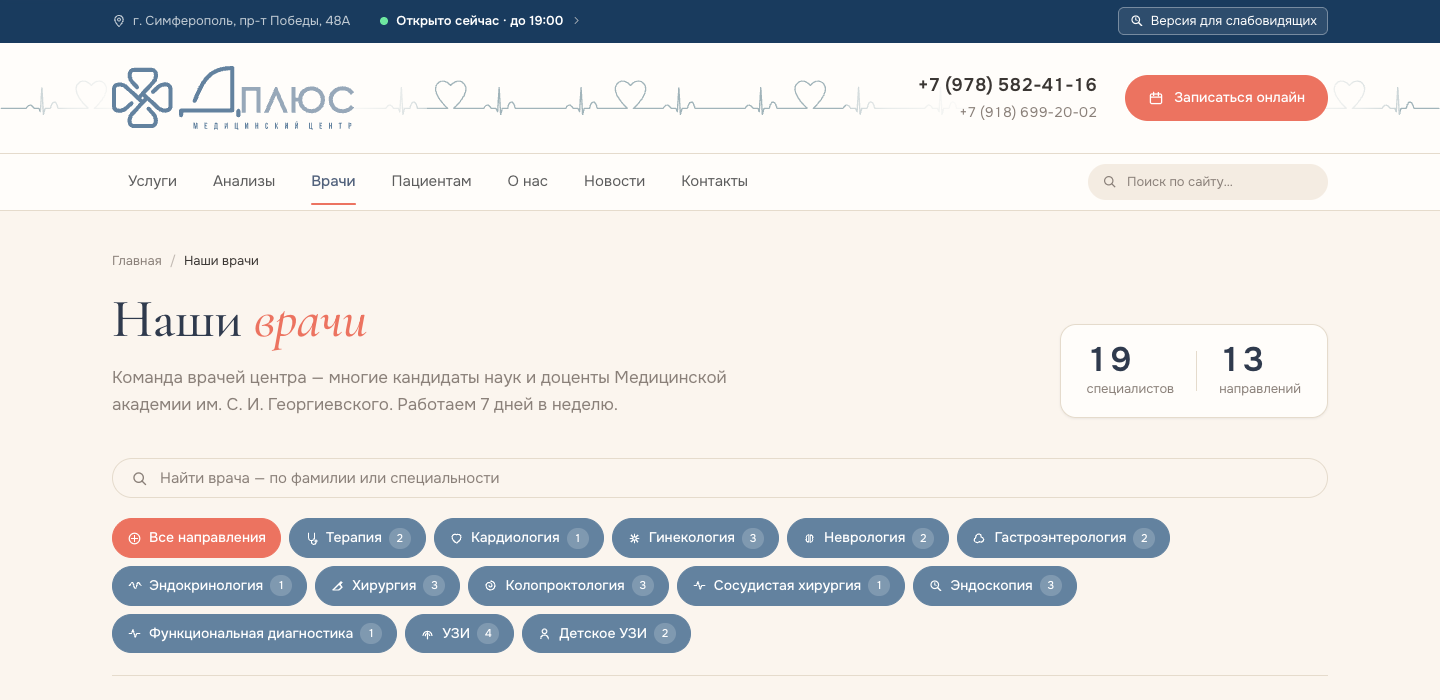Viewport: 1440px width, 700px height.
Task: Click the scalpel icon on Хирургия chip
Action: click(338, 586)
